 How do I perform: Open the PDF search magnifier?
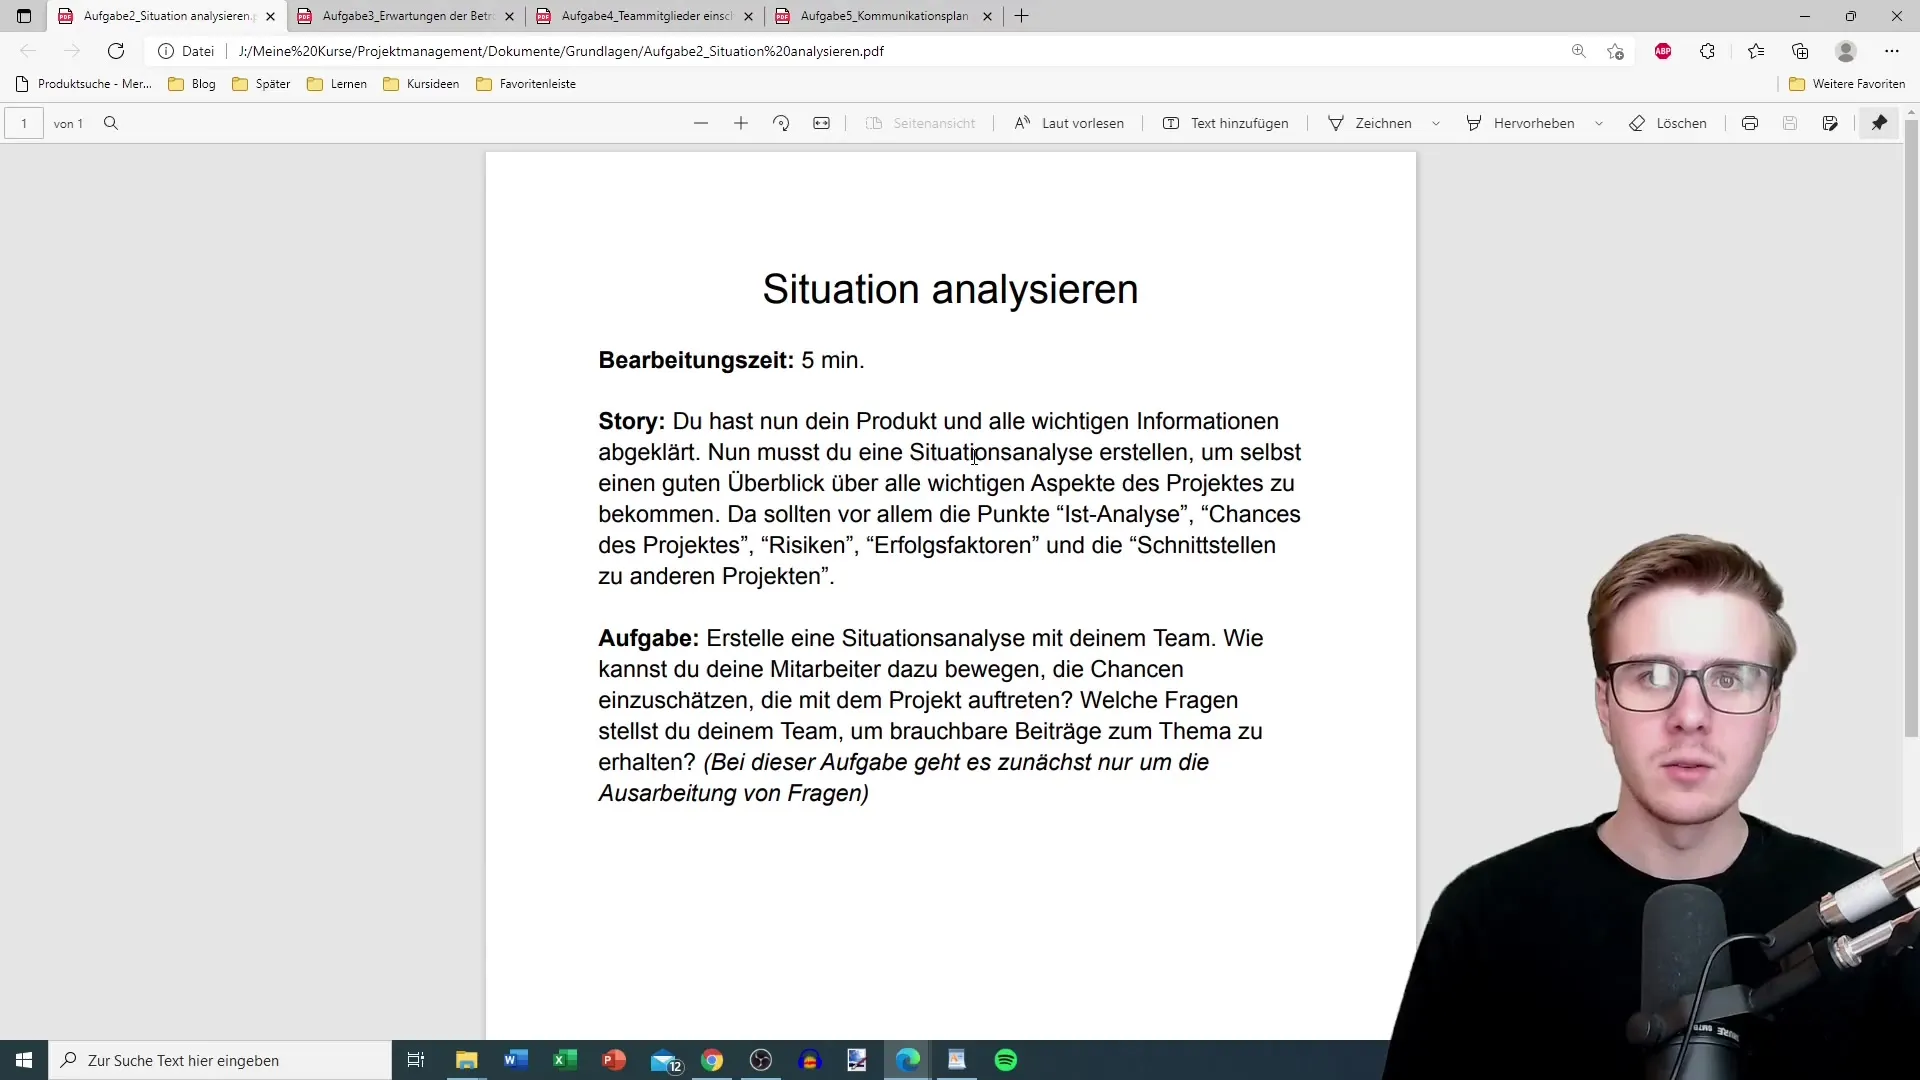[111, 123]
